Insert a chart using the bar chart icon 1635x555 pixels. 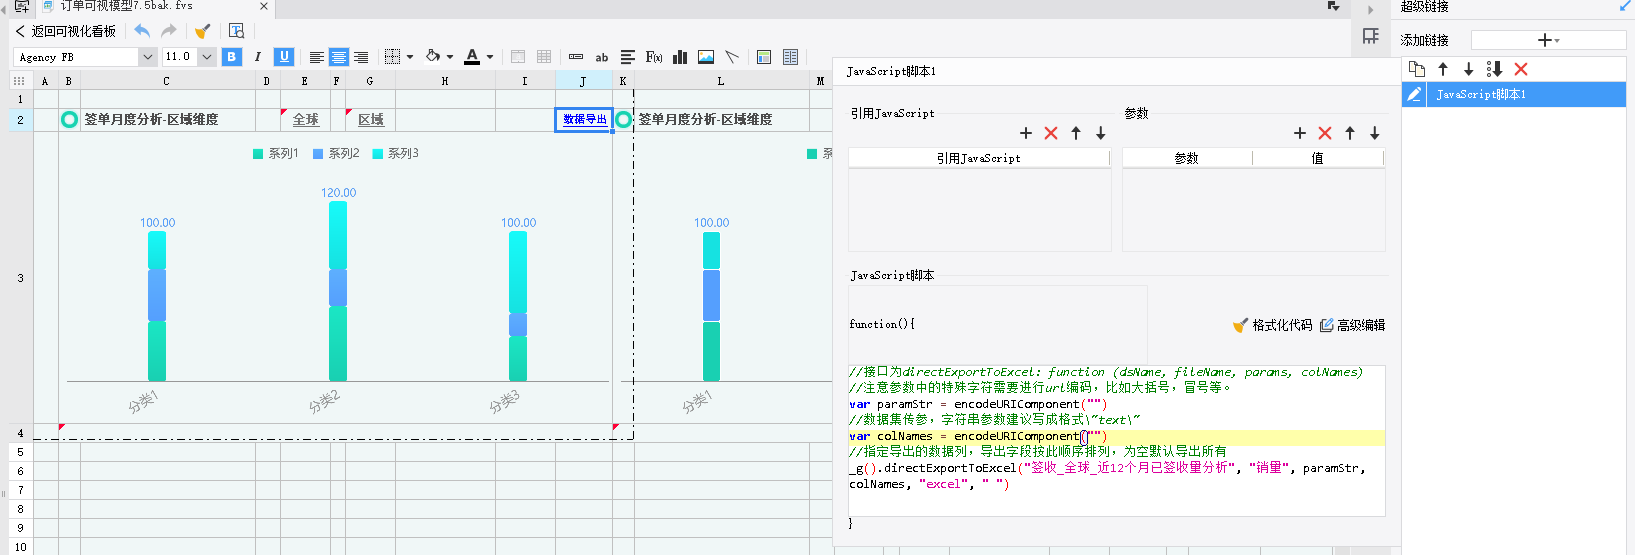[x=680, y=57]
